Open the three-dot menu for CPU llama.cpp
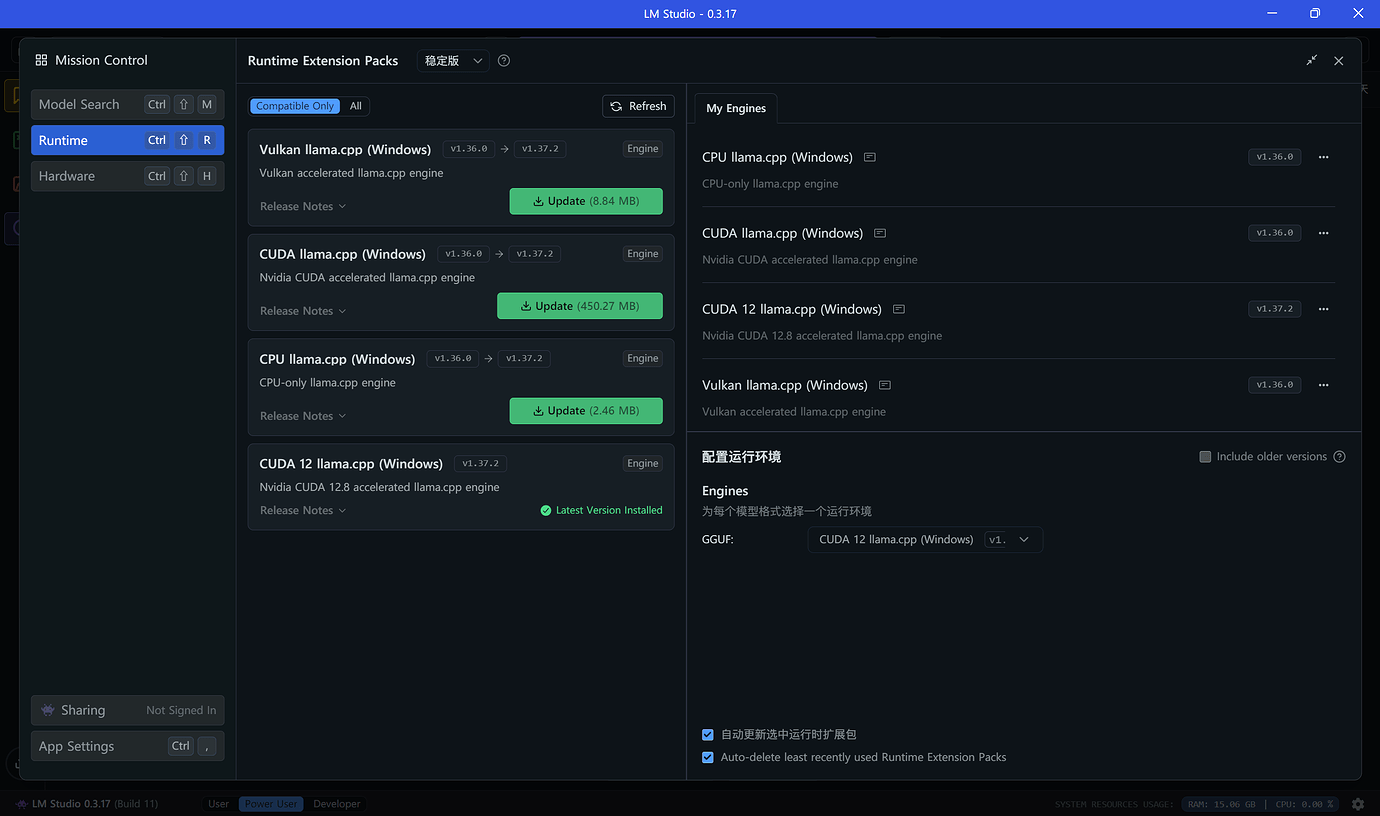1380x816 pixels. coord(1323,157)
